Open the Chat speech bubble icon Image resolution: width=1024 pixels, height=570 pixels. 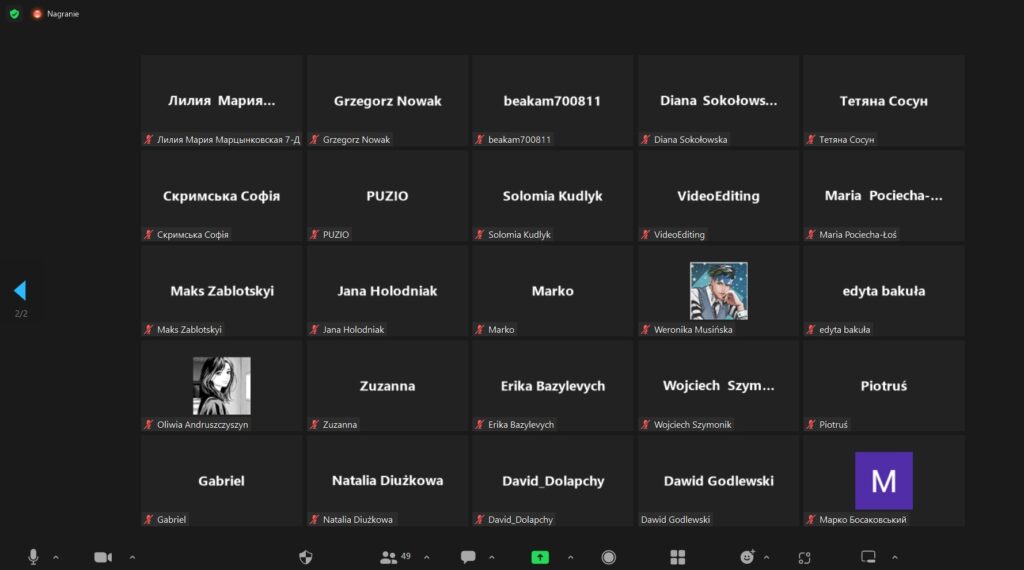[467, 557]
